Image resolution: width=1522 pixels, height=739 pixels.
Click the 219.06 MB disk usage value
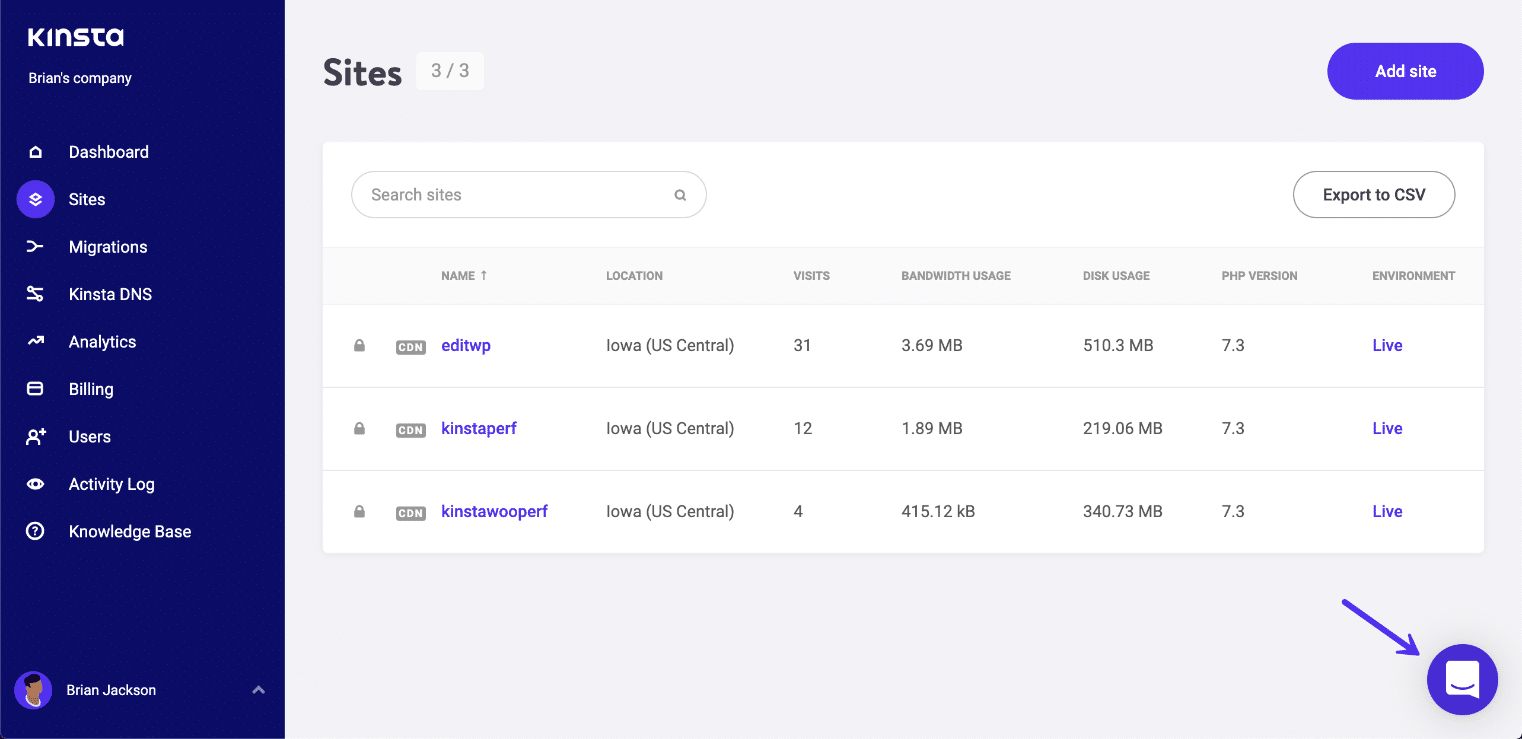coord(1123,429)
